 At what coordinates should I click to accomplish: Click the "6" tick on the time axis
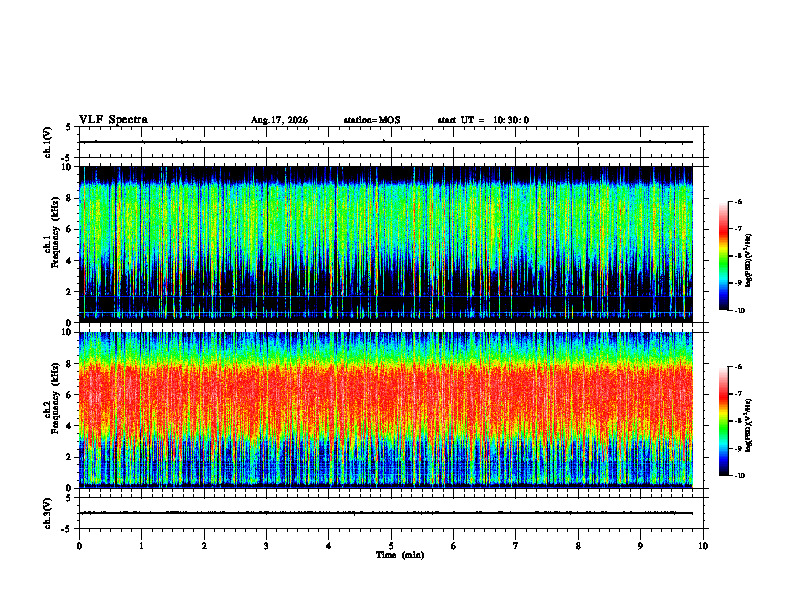click(454, 546)
